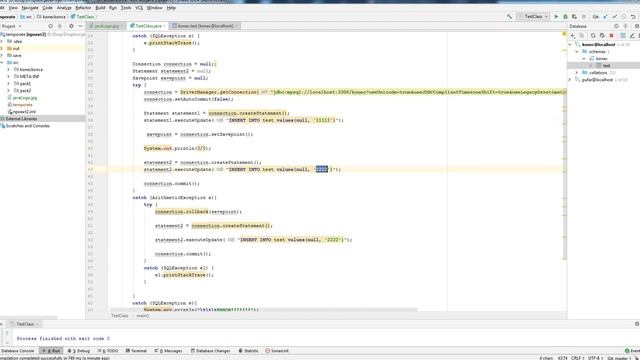Open the Build menu

[100, 8]
